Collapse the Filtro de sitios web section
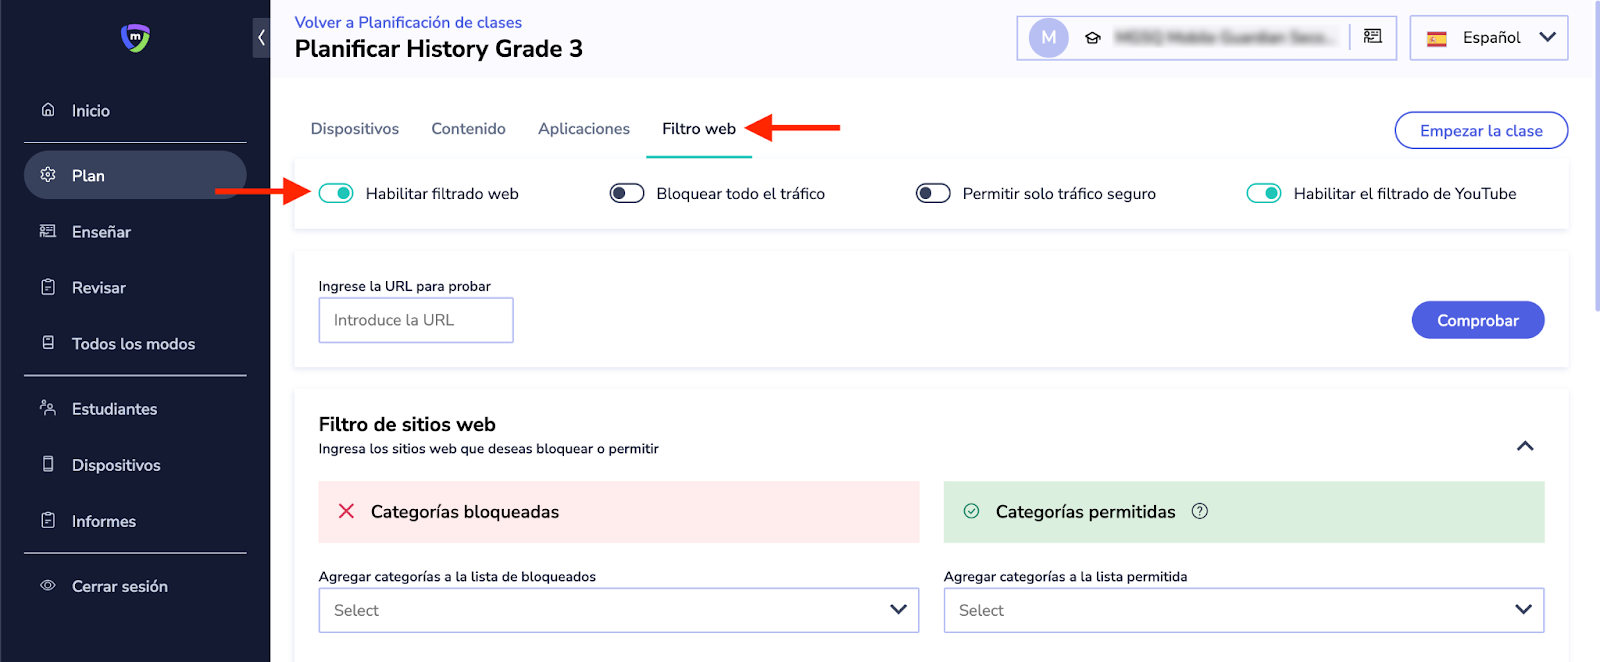Image resolution: width=1600 pixels, height=662 pixels. pyautogui.click(x=1525, y=446)
